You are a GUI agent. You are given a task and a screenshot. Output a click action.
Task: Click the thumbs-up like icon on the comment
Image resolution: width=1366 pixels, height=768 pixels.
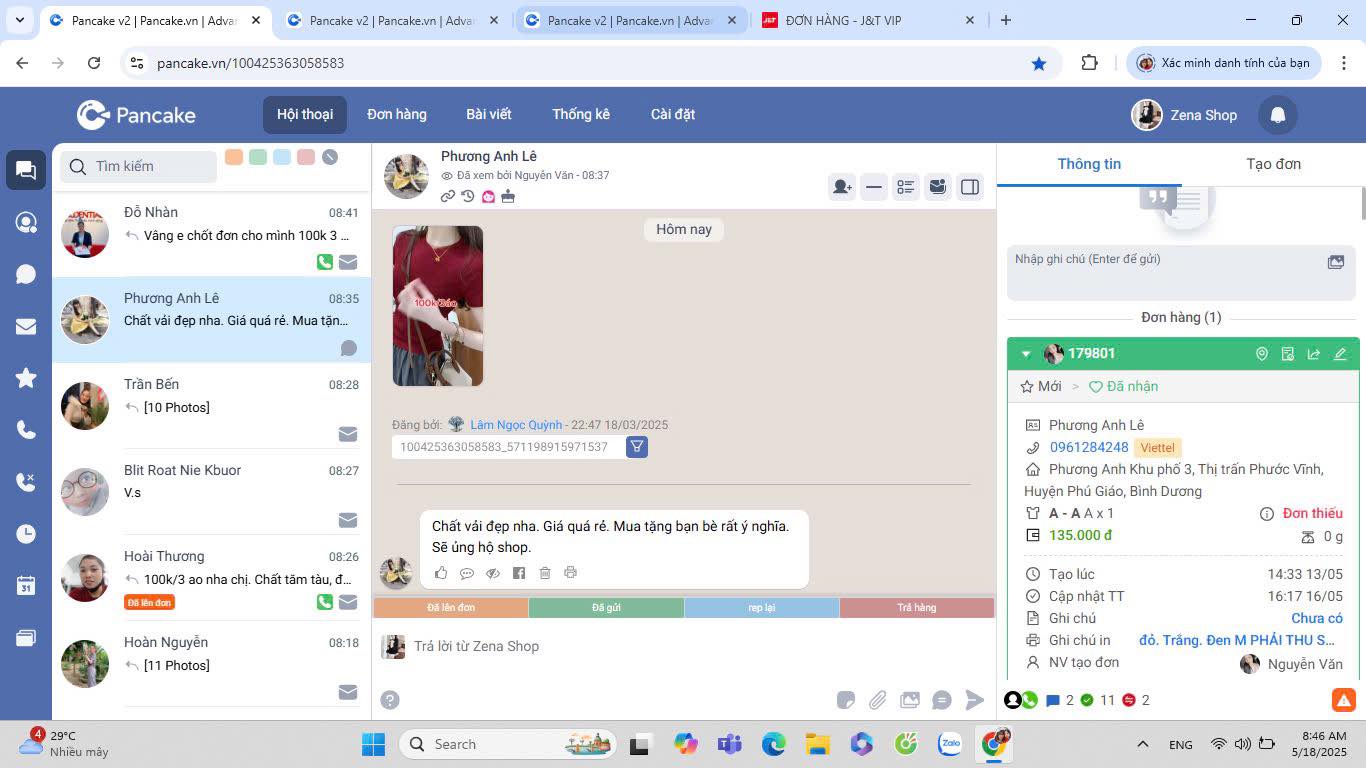point(441,573)
